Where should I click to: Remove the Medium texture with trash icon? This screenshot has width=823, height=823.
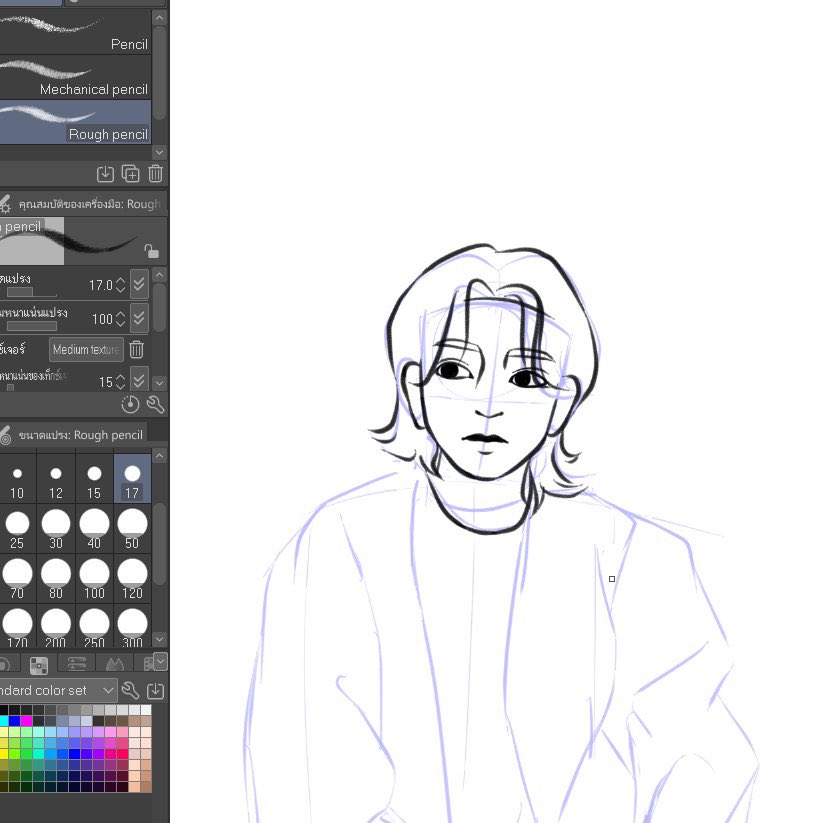(136, 350)
